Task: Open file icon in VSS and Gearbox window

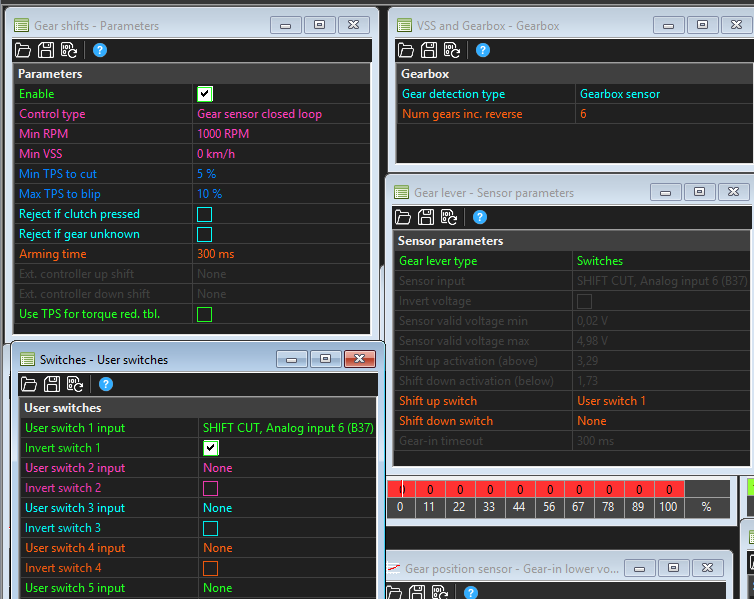Action: coord(405,50)
